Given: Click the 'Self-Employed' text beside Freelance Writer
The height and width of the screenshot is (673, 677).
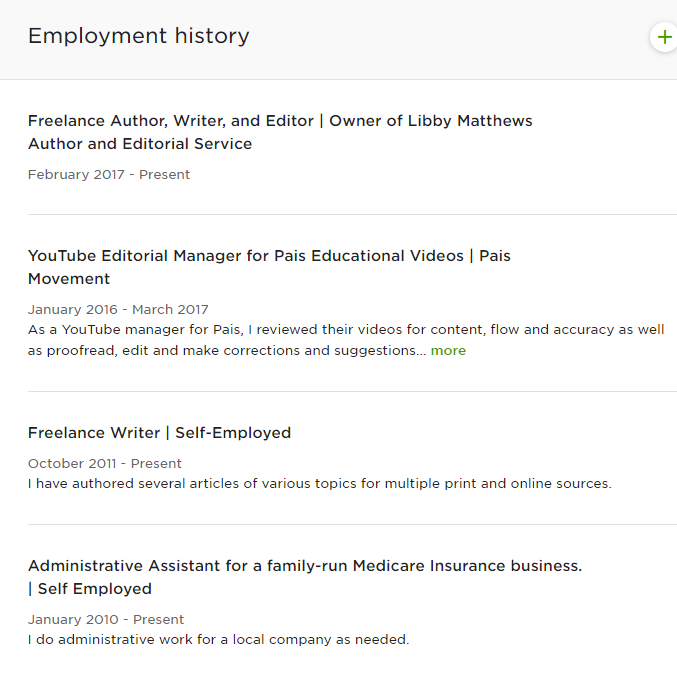Looking at the screenshot, I should point(233,433).
